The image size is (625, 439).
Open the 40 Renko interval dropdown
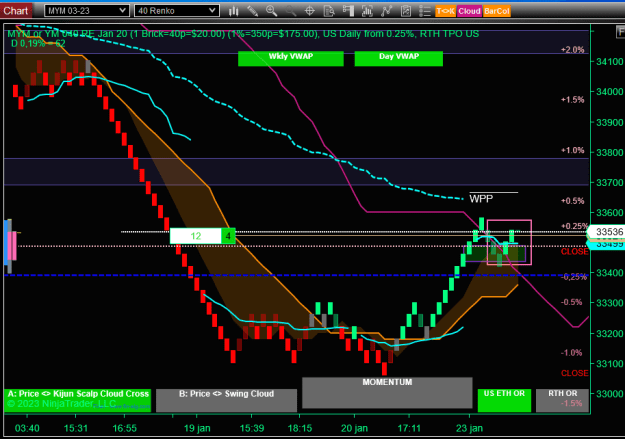[x=177, y=11]
